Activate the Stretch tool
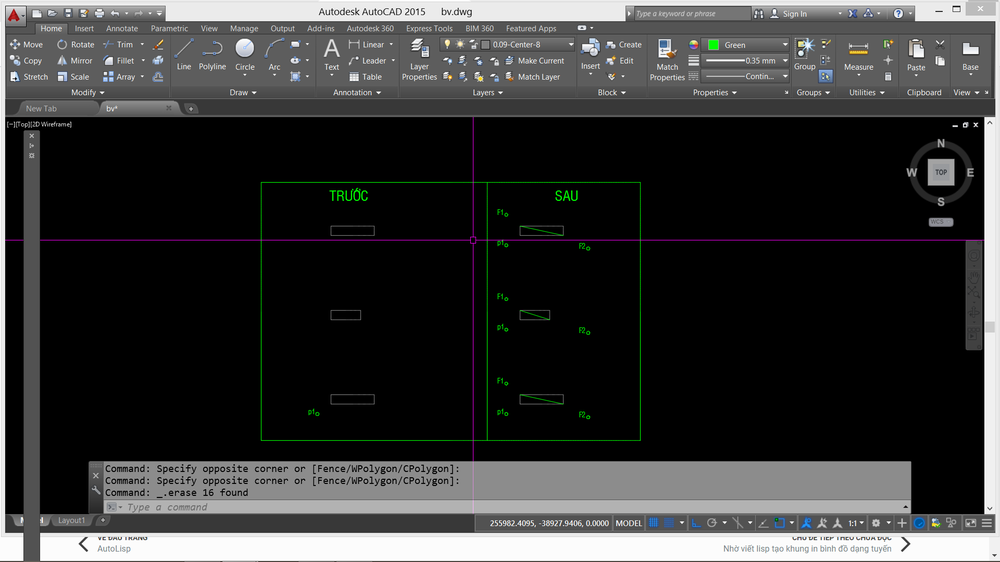Screen dimensions: 1000x562 (x=29, y=77)
